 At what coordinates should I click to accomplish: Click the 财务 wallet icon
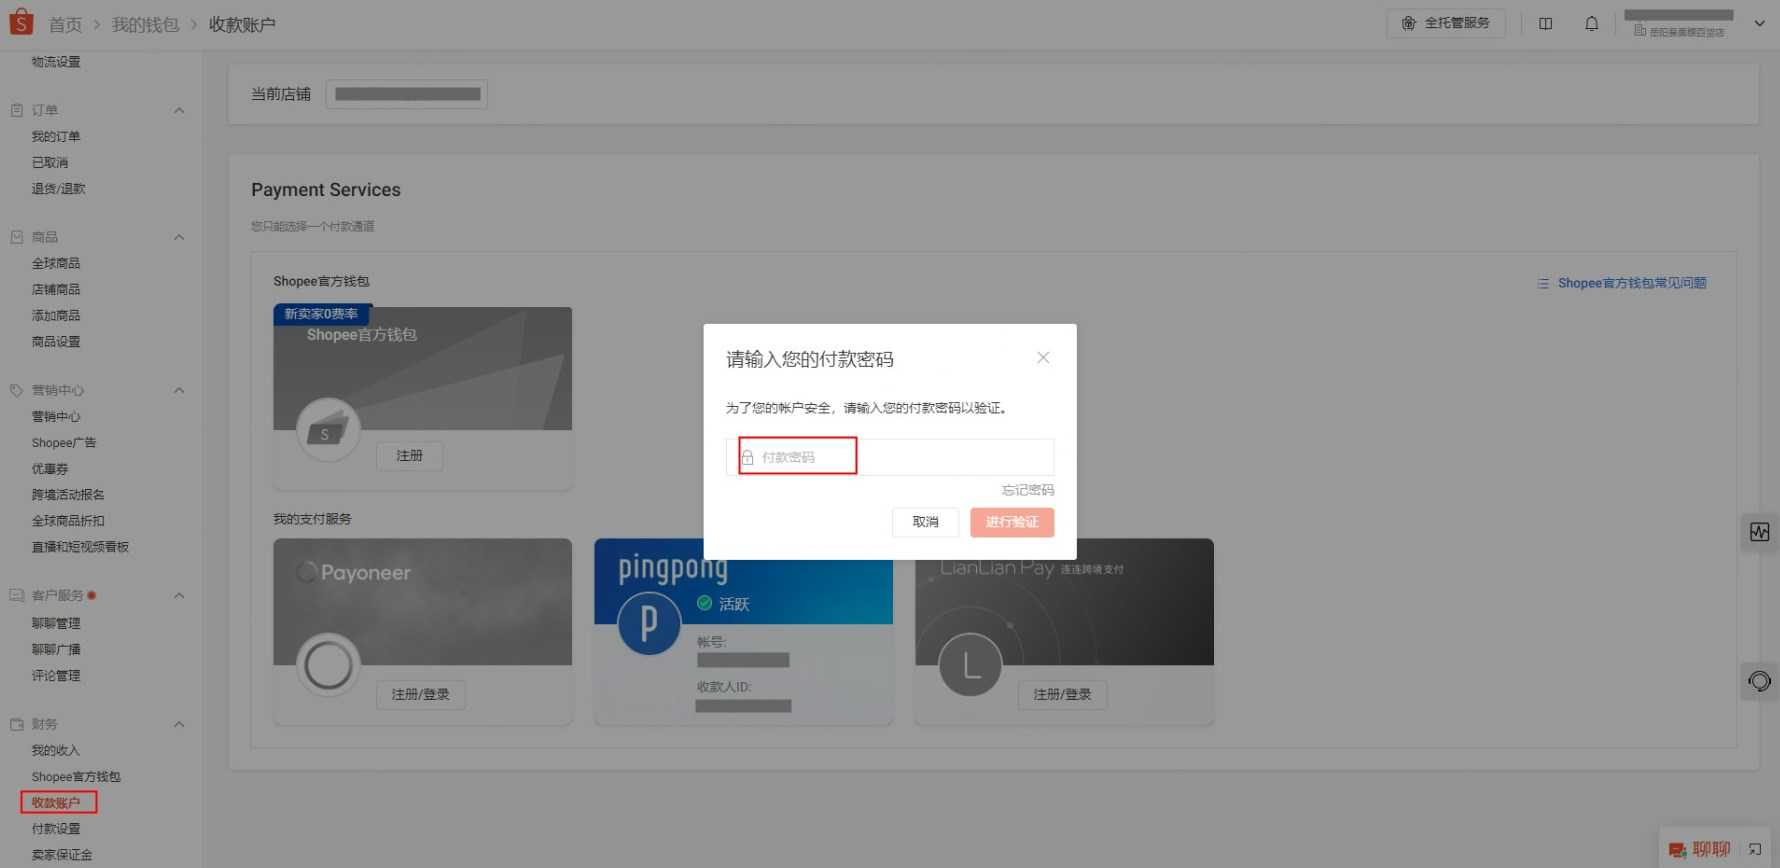tap(17, 724)
